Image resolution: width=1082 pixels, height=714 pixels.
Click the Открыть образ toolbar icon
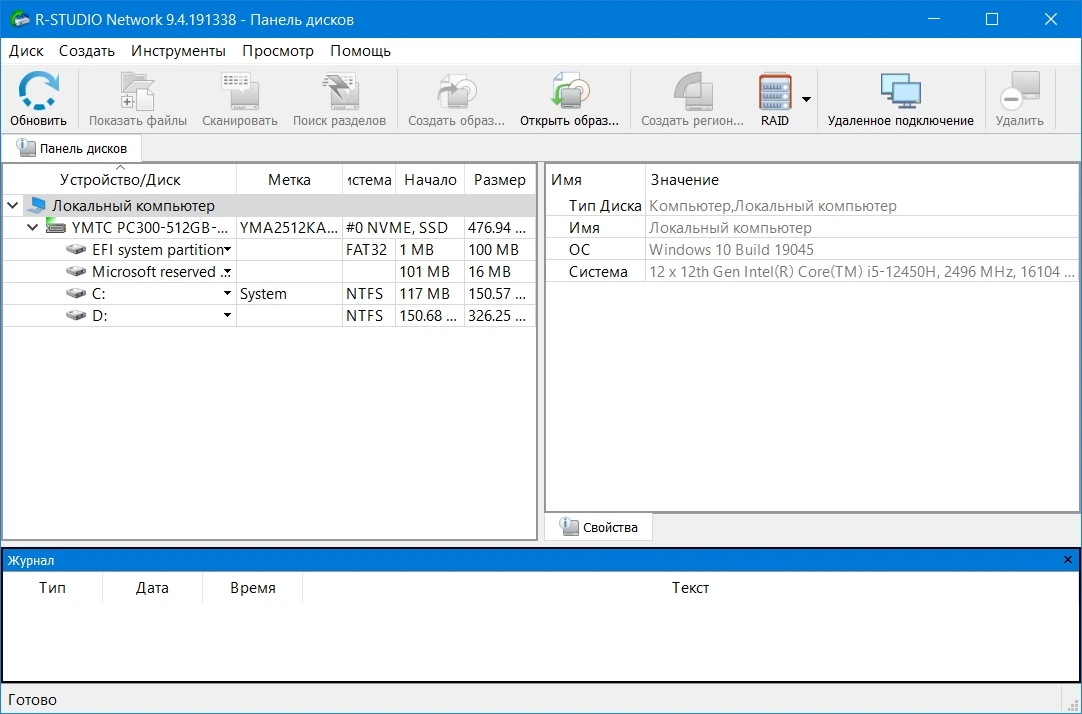pyautogui.click(x=570, y=90)
